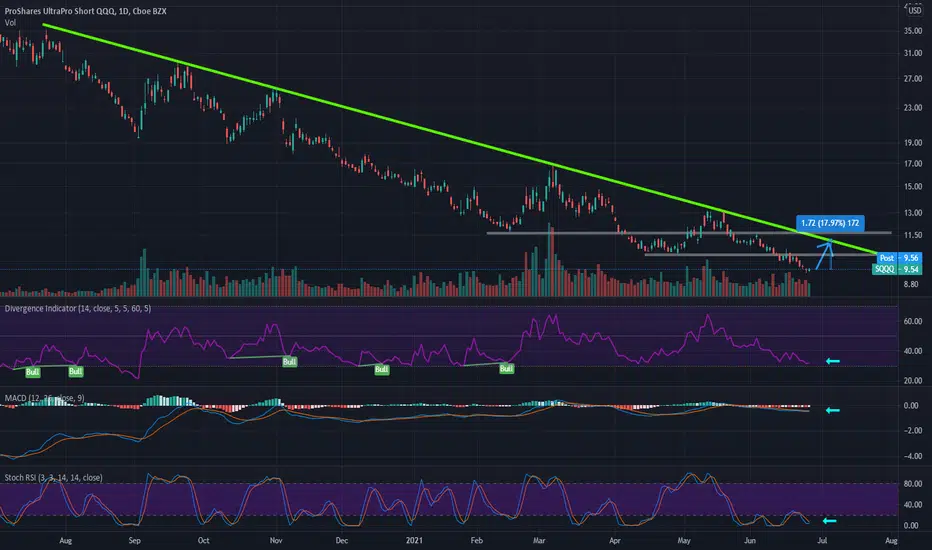Click the 2021 year marker on time axis
The width and height of the screenshot is (932, 550).
tap(414, 540)
